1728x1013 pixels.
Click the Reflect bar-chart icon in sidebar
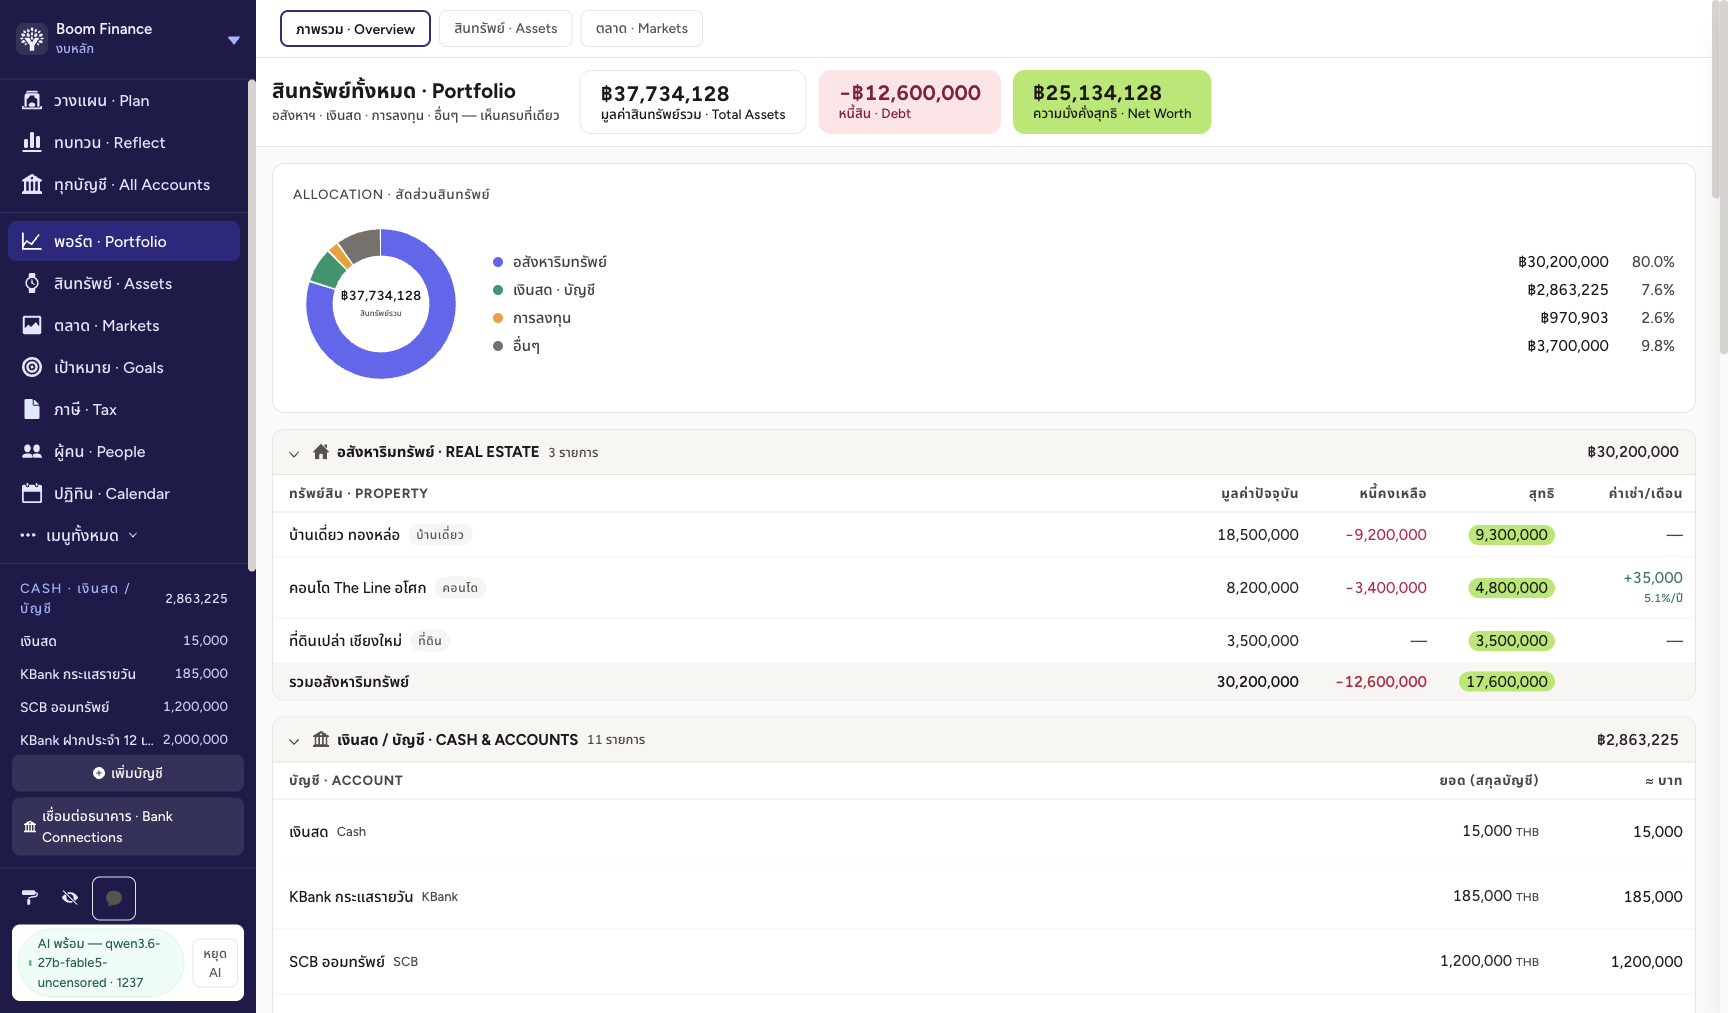click(x=32, y=142)
